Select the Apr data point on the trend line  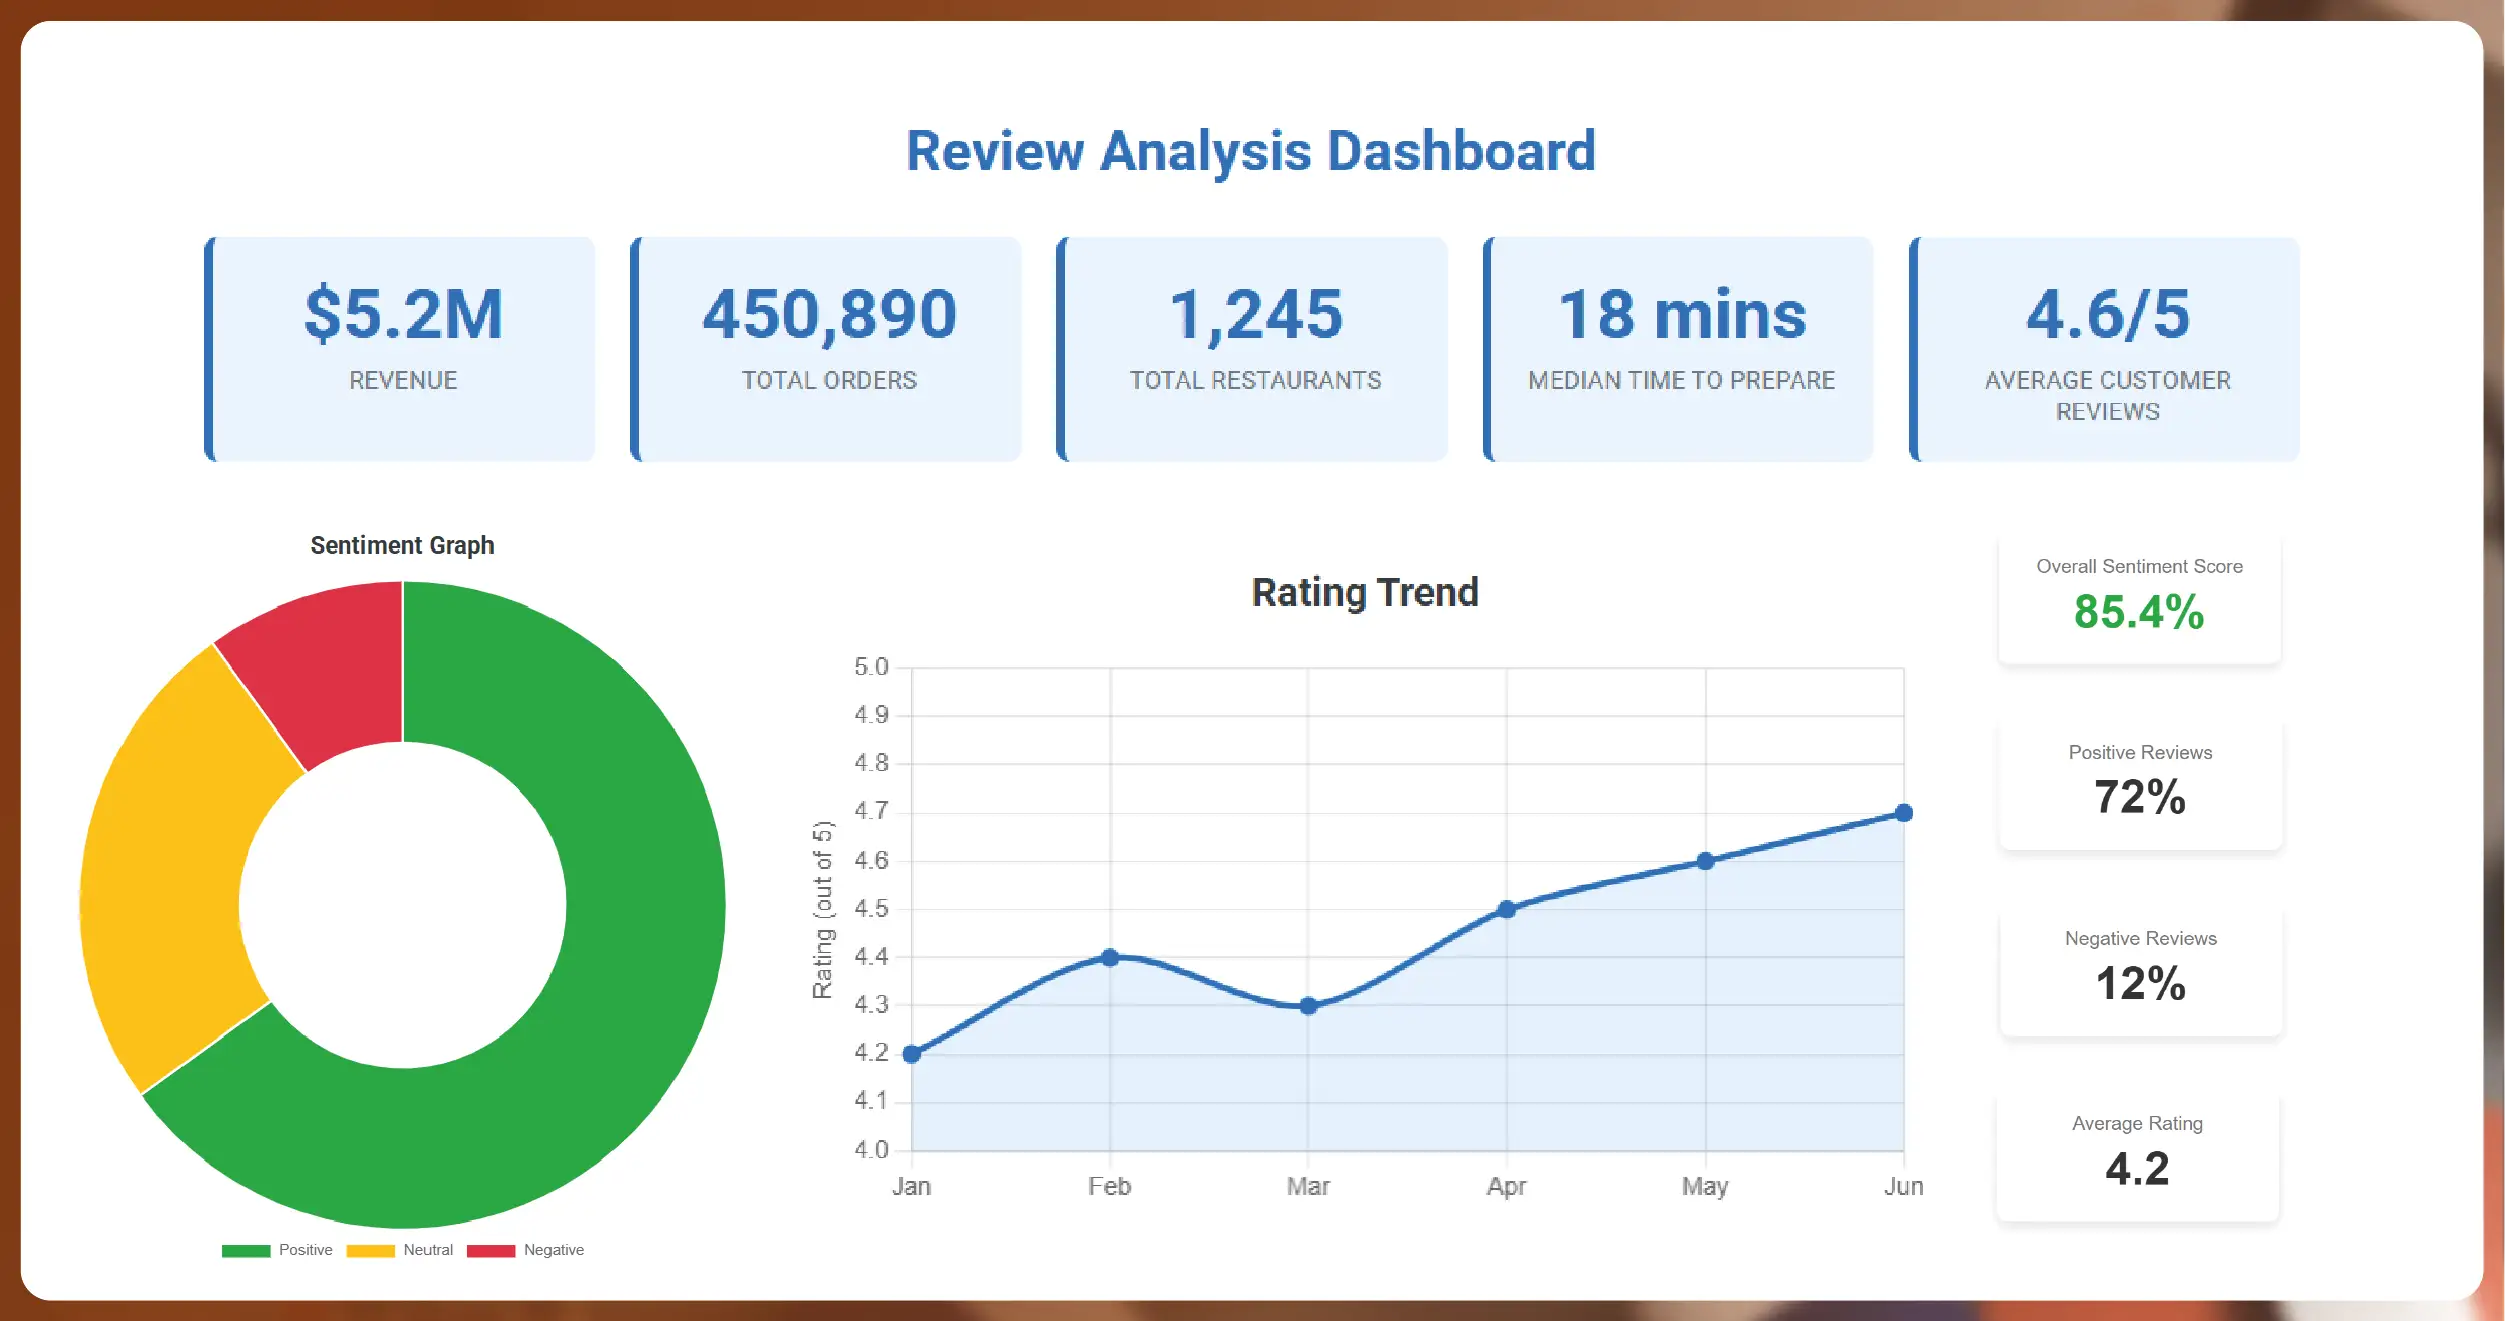(1507, 909)
